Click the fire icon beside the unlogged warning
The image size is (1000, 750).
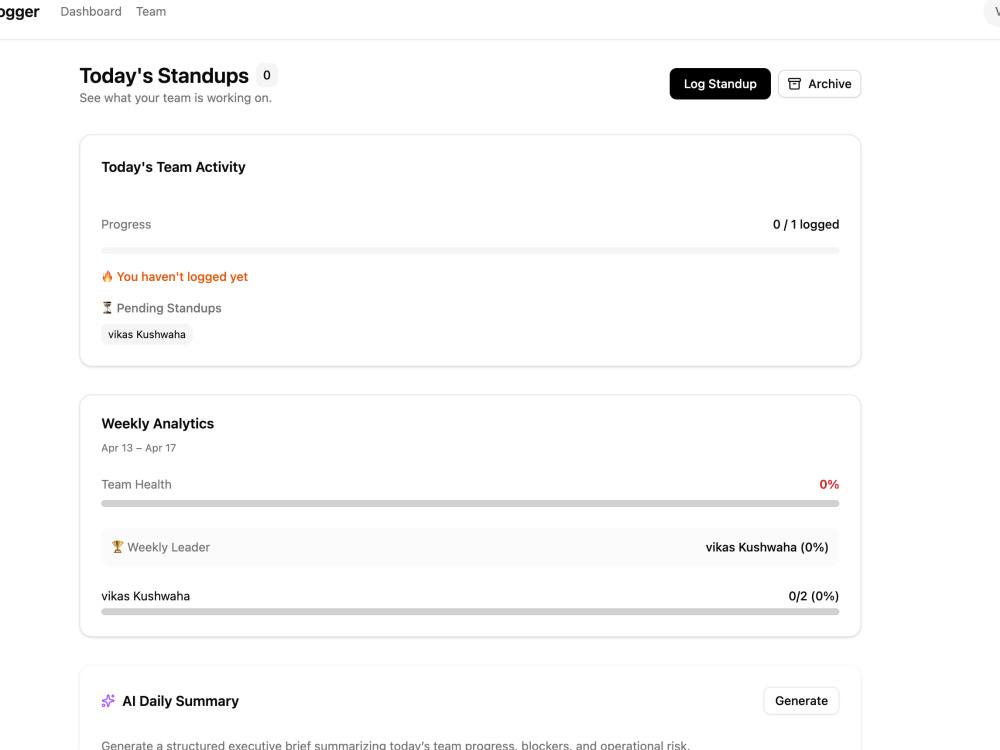click(x=107, y=277)
